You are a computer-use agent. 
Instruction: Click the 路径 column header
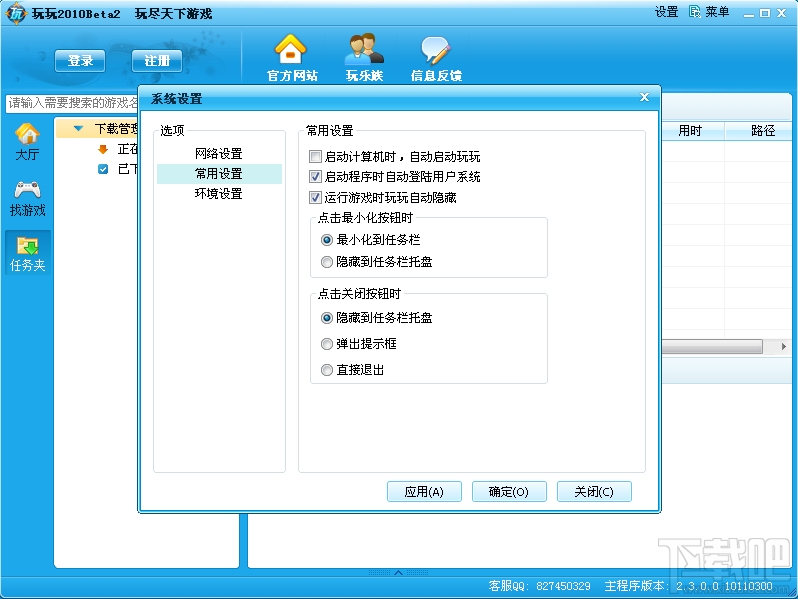pos(762,131)
